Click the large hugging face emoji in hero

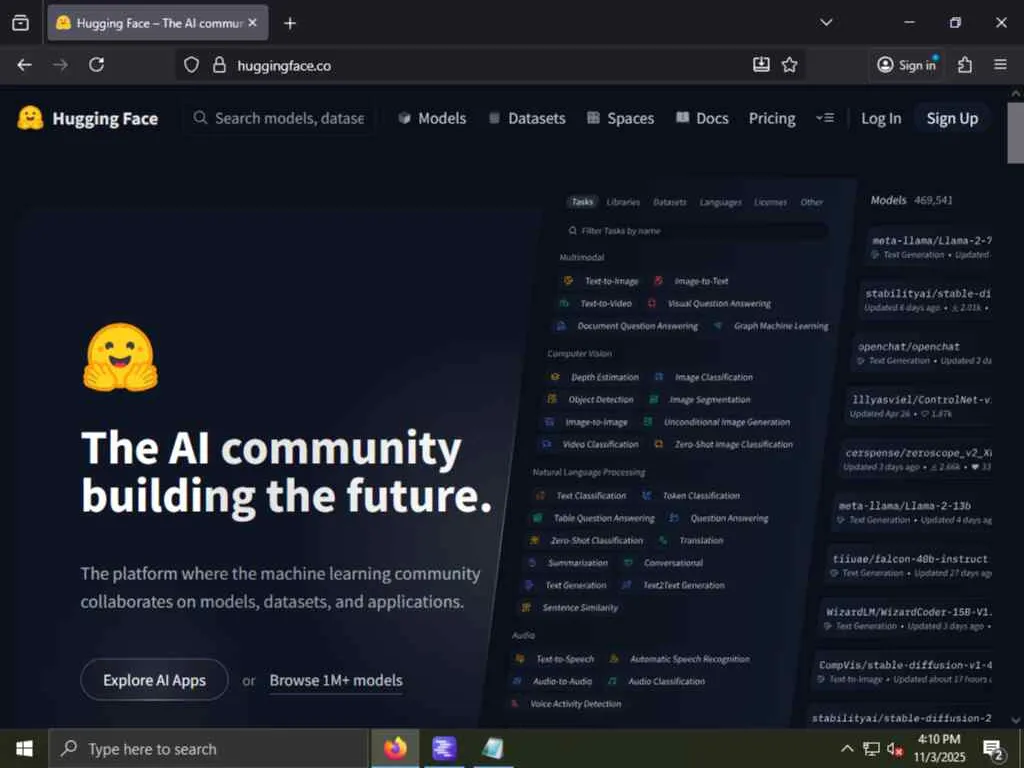click(x=121, y=357)
